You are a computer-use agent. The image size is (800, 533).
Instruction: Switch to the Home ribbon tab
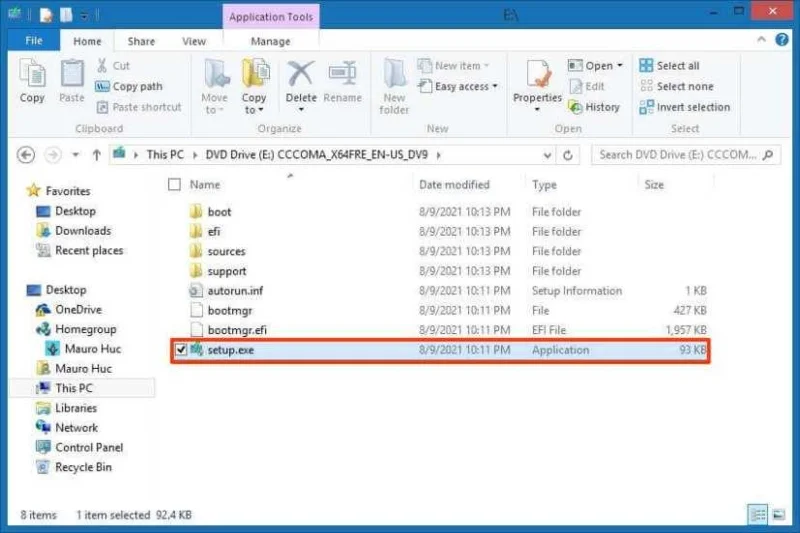(87, 41)
